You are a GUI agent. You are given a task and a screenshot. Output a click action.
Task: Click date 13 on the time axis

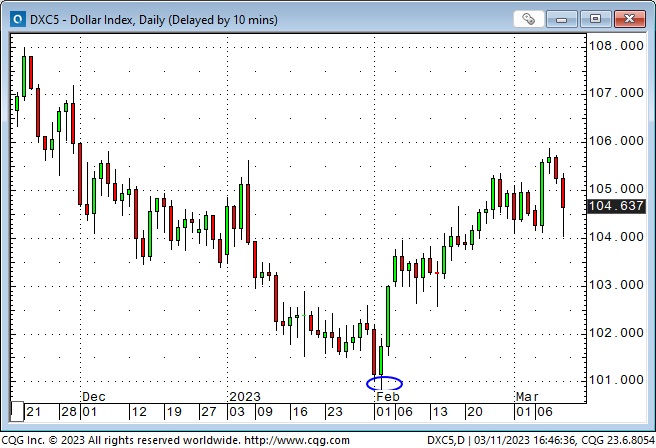coord(440,412)
